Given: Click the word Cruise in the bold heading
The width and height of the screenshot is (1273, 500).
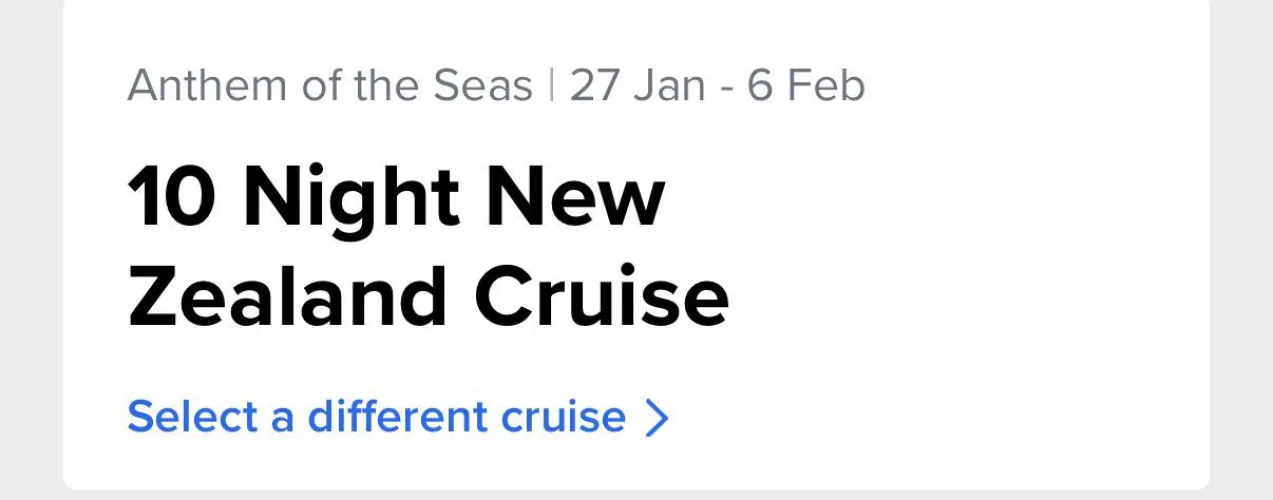Looking at the screenshot, I should 601,297.
